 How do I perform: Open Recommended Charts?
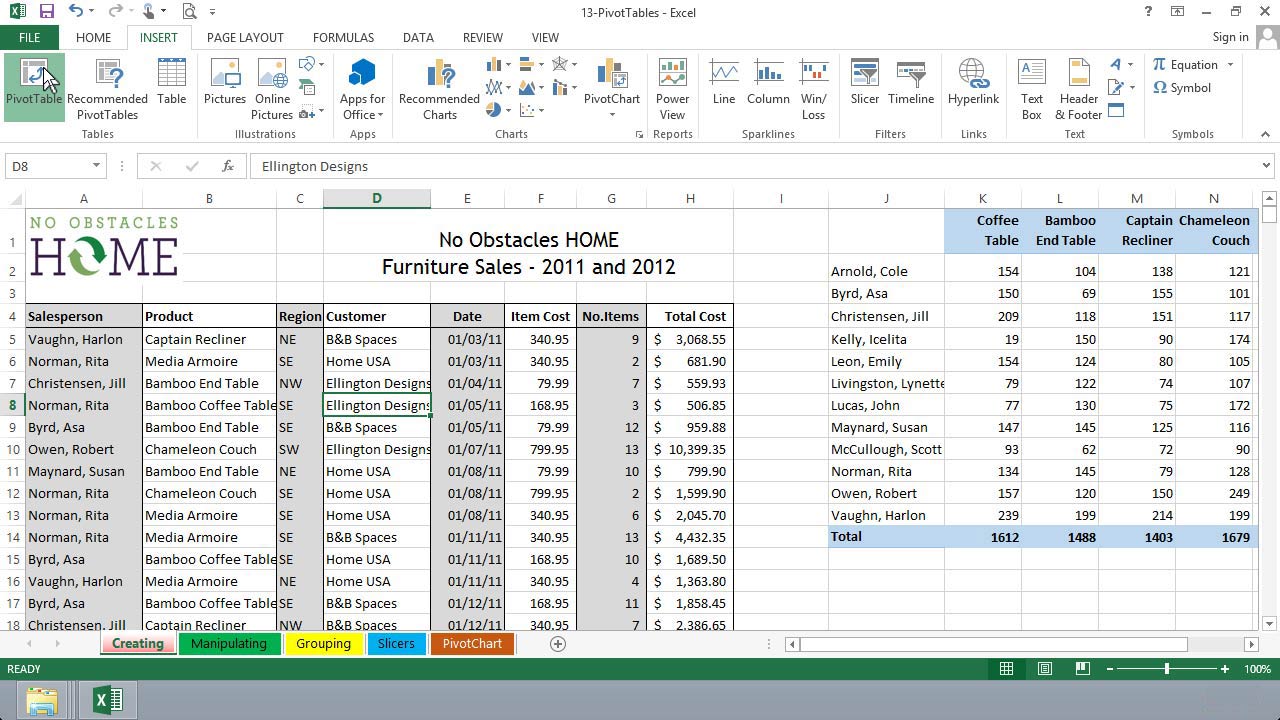click(439, 87)
